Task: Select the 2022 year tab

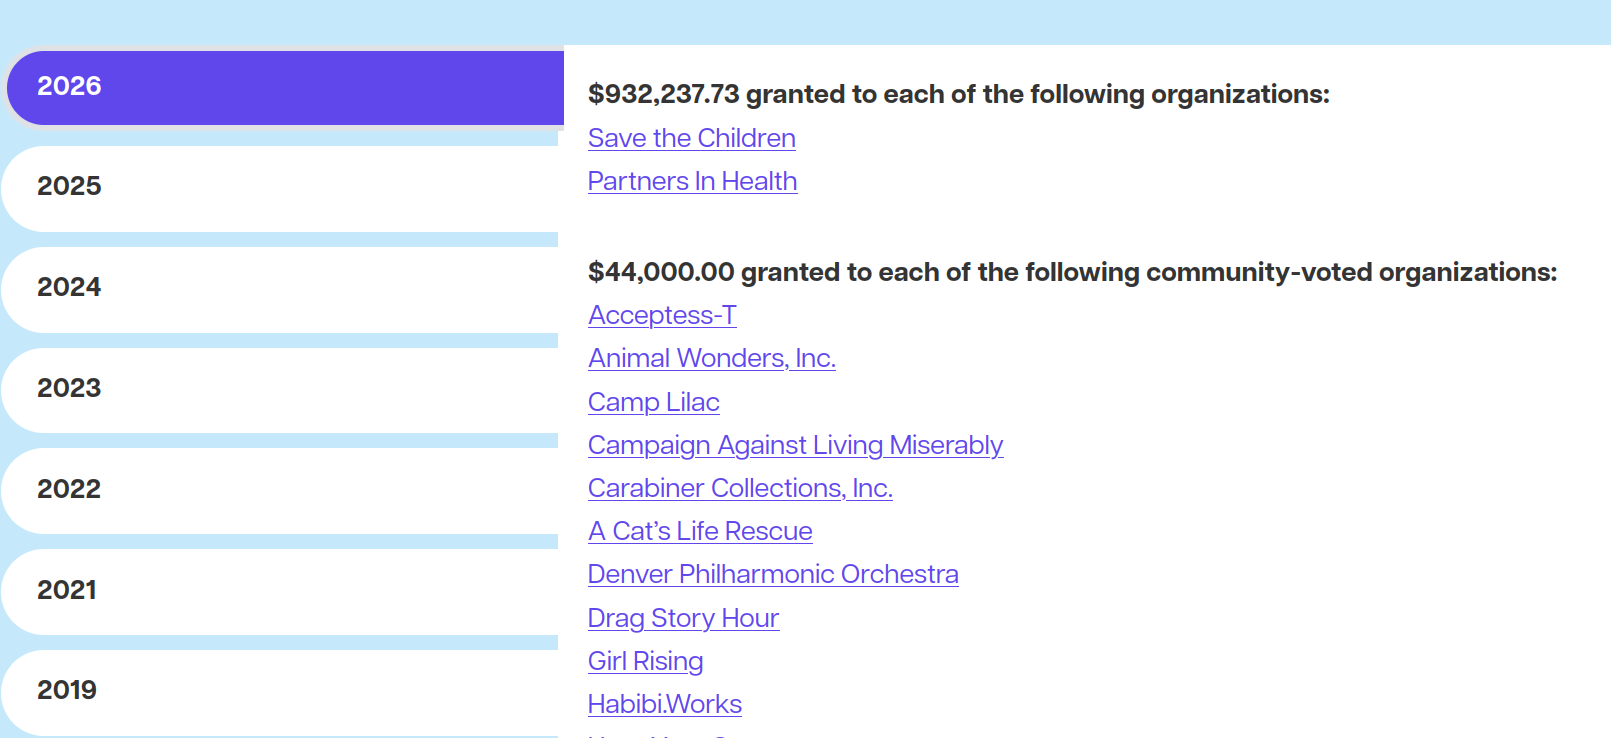Action: click(x=281, y=491)
